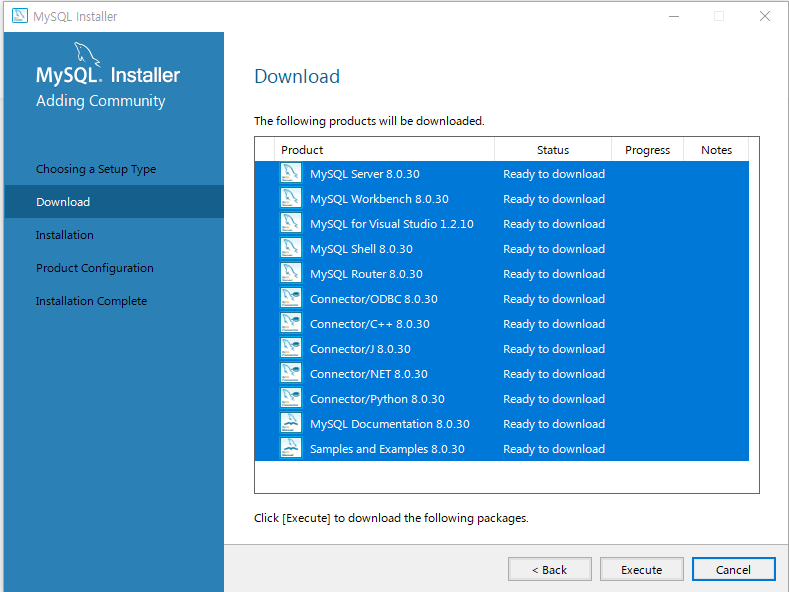The image size is (789, 592).
Task: Click the MySQL Server 8.0.30 product icon
Action: tap(291, 174)
